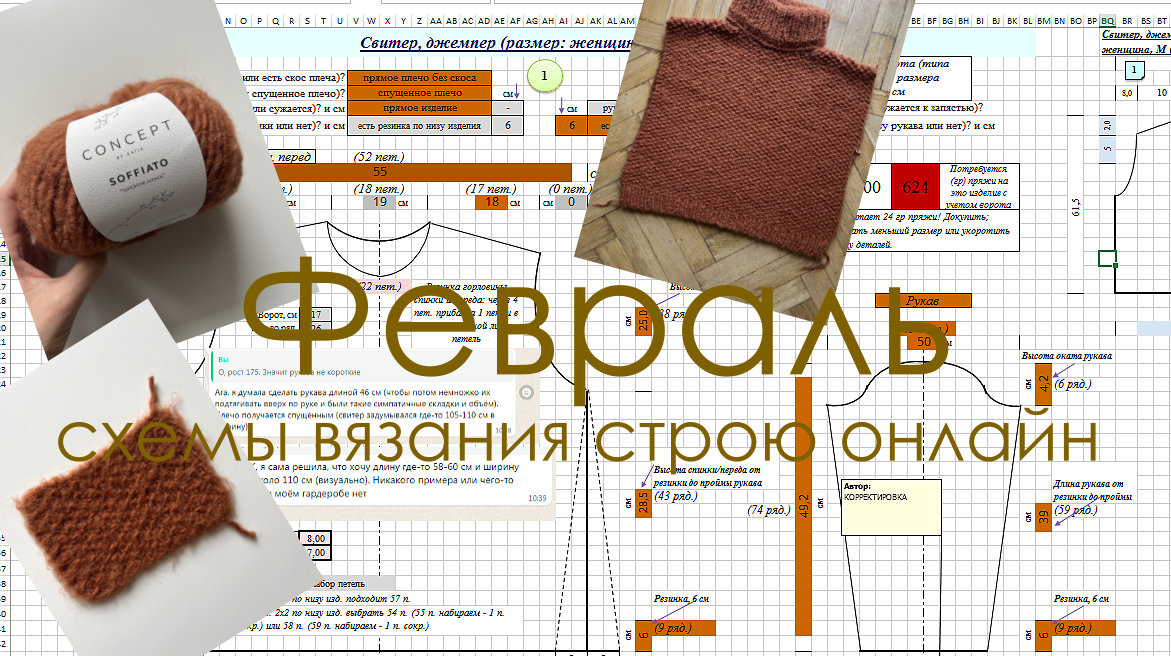Screen dimensions: 1171x656
Task: Select column header BT
Action: pyautogui.click(x=1162, y=21)
